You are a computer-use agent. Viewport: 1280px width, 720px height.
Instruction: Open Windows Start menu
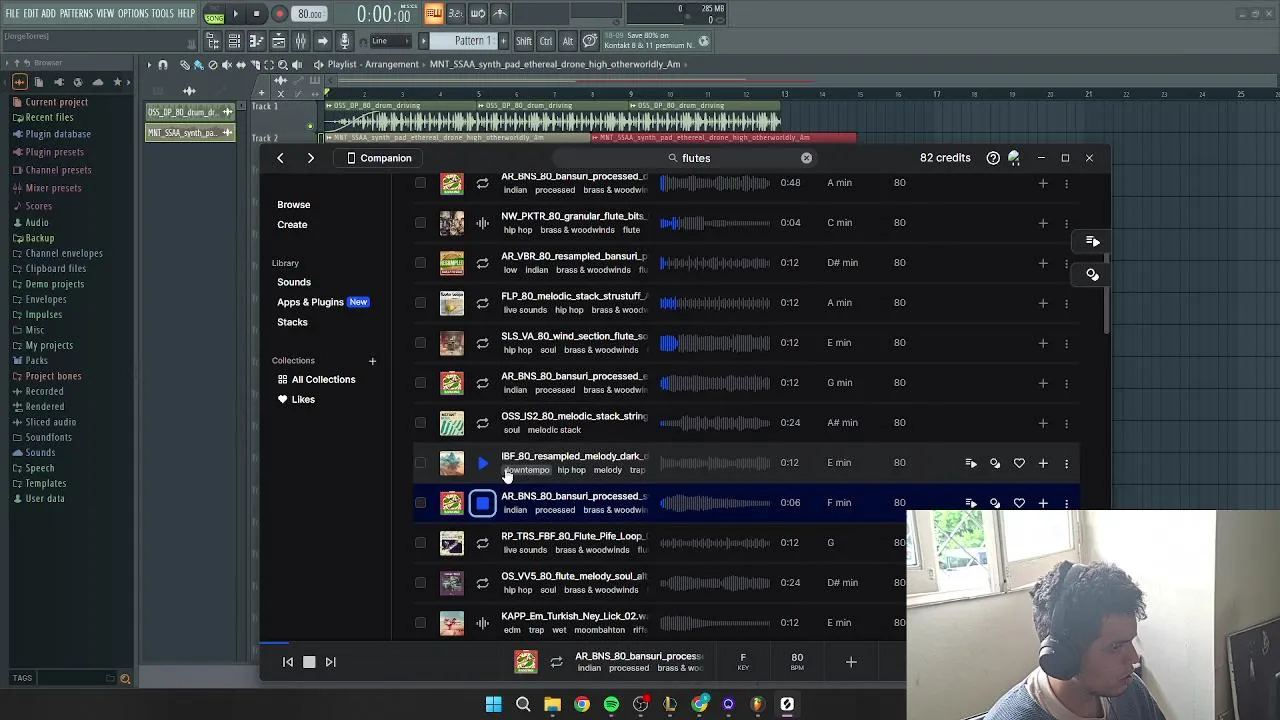[x=494, y=705]
